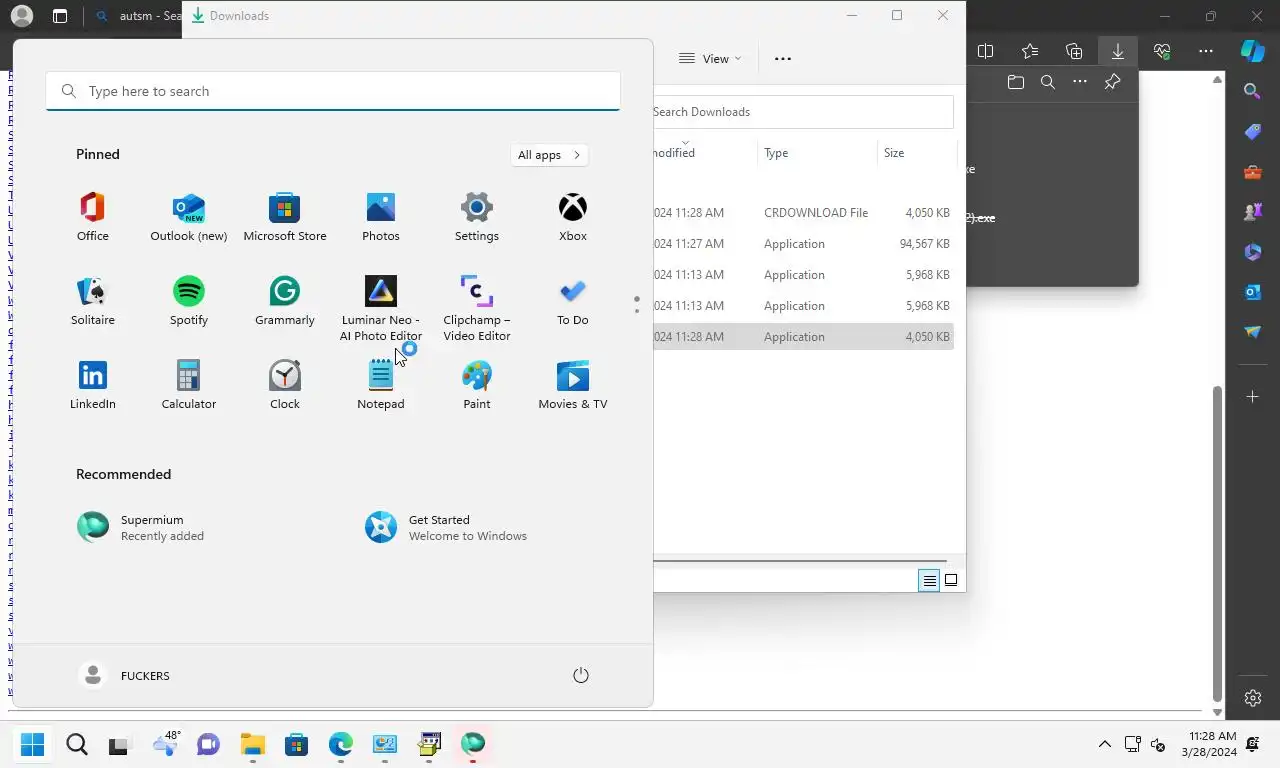
Task: Open Edge sidebar settings gear
Action: 1253,698
